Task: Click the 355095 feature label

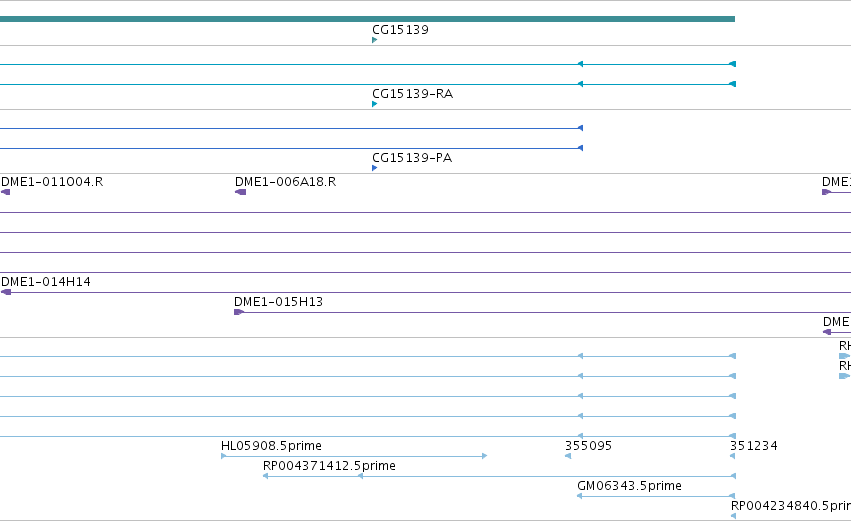Action: [x=588, y=446]
